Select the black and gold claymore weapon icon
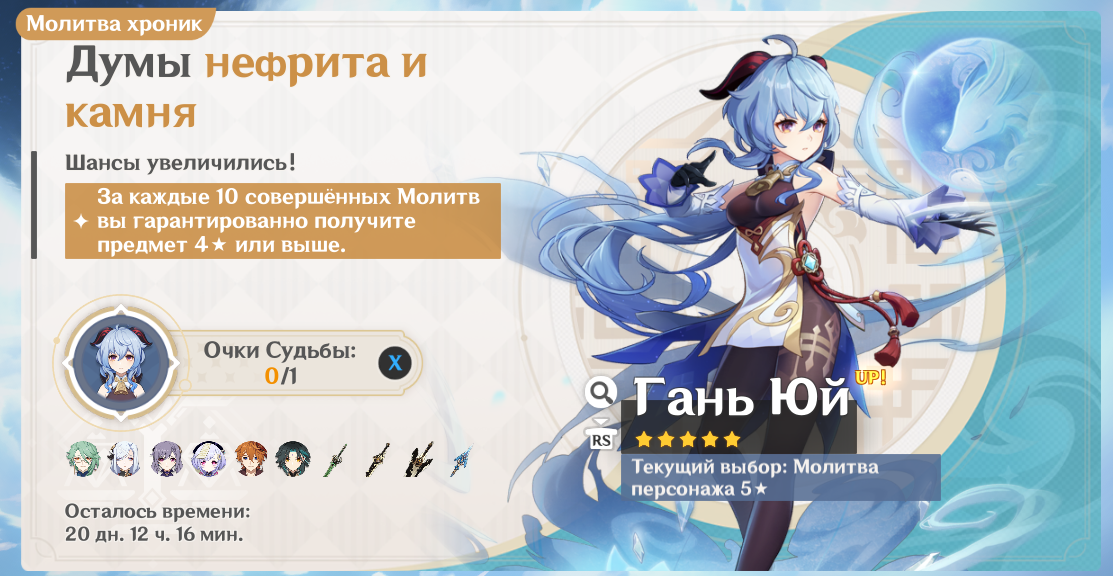Screen dimensions: 1113x576 pyautogui.click(x=420, y=459)
